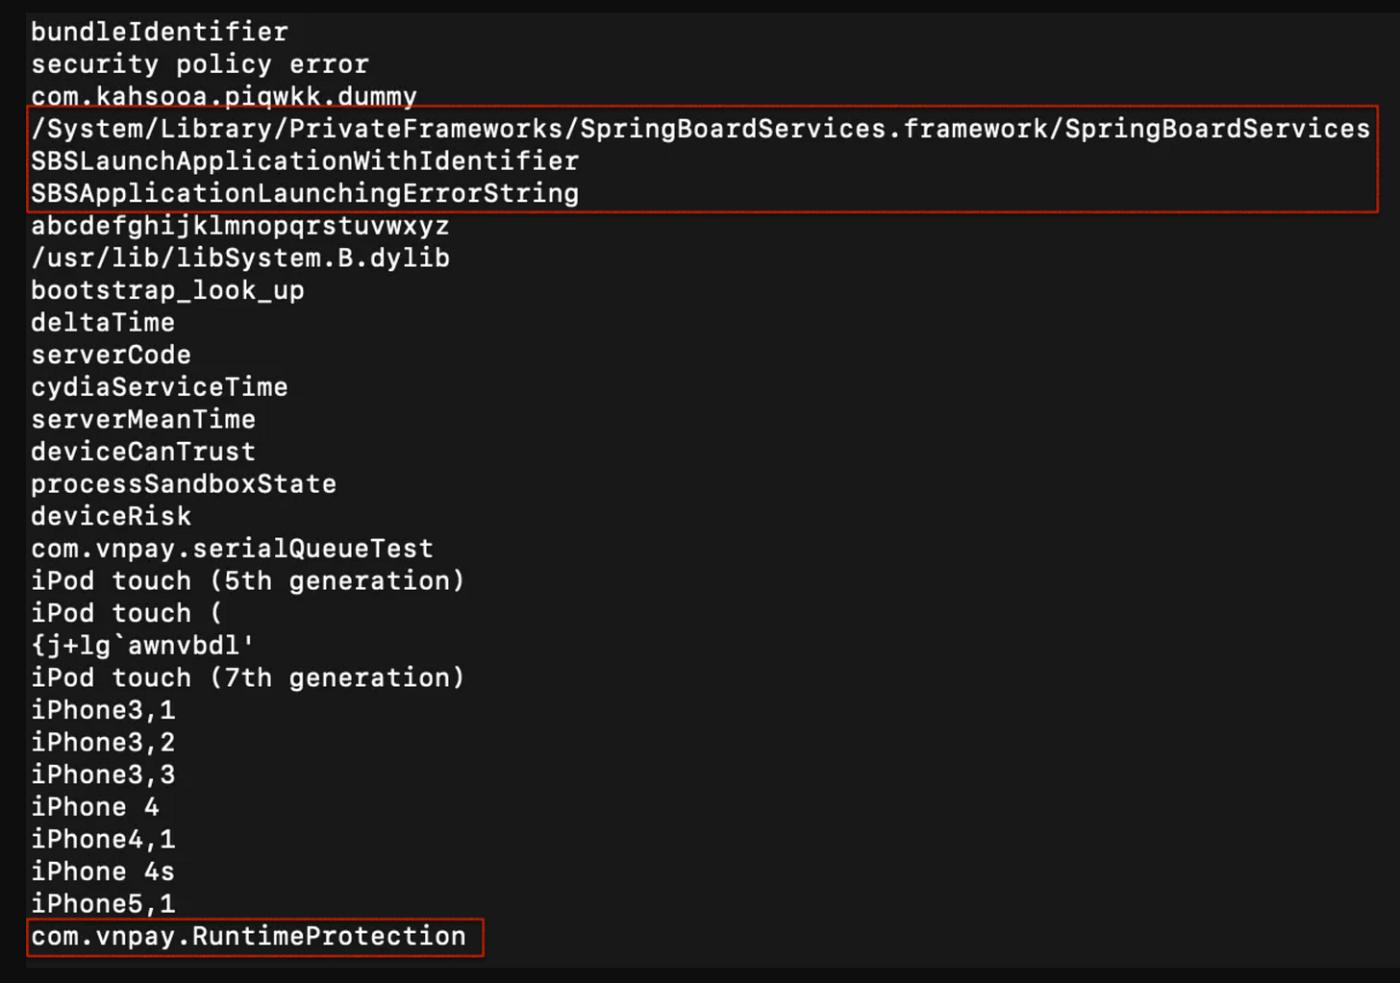The width and height of the screenshot is (1400, 983).
Task: Click the deltaTime string
Action: (103, 322)
